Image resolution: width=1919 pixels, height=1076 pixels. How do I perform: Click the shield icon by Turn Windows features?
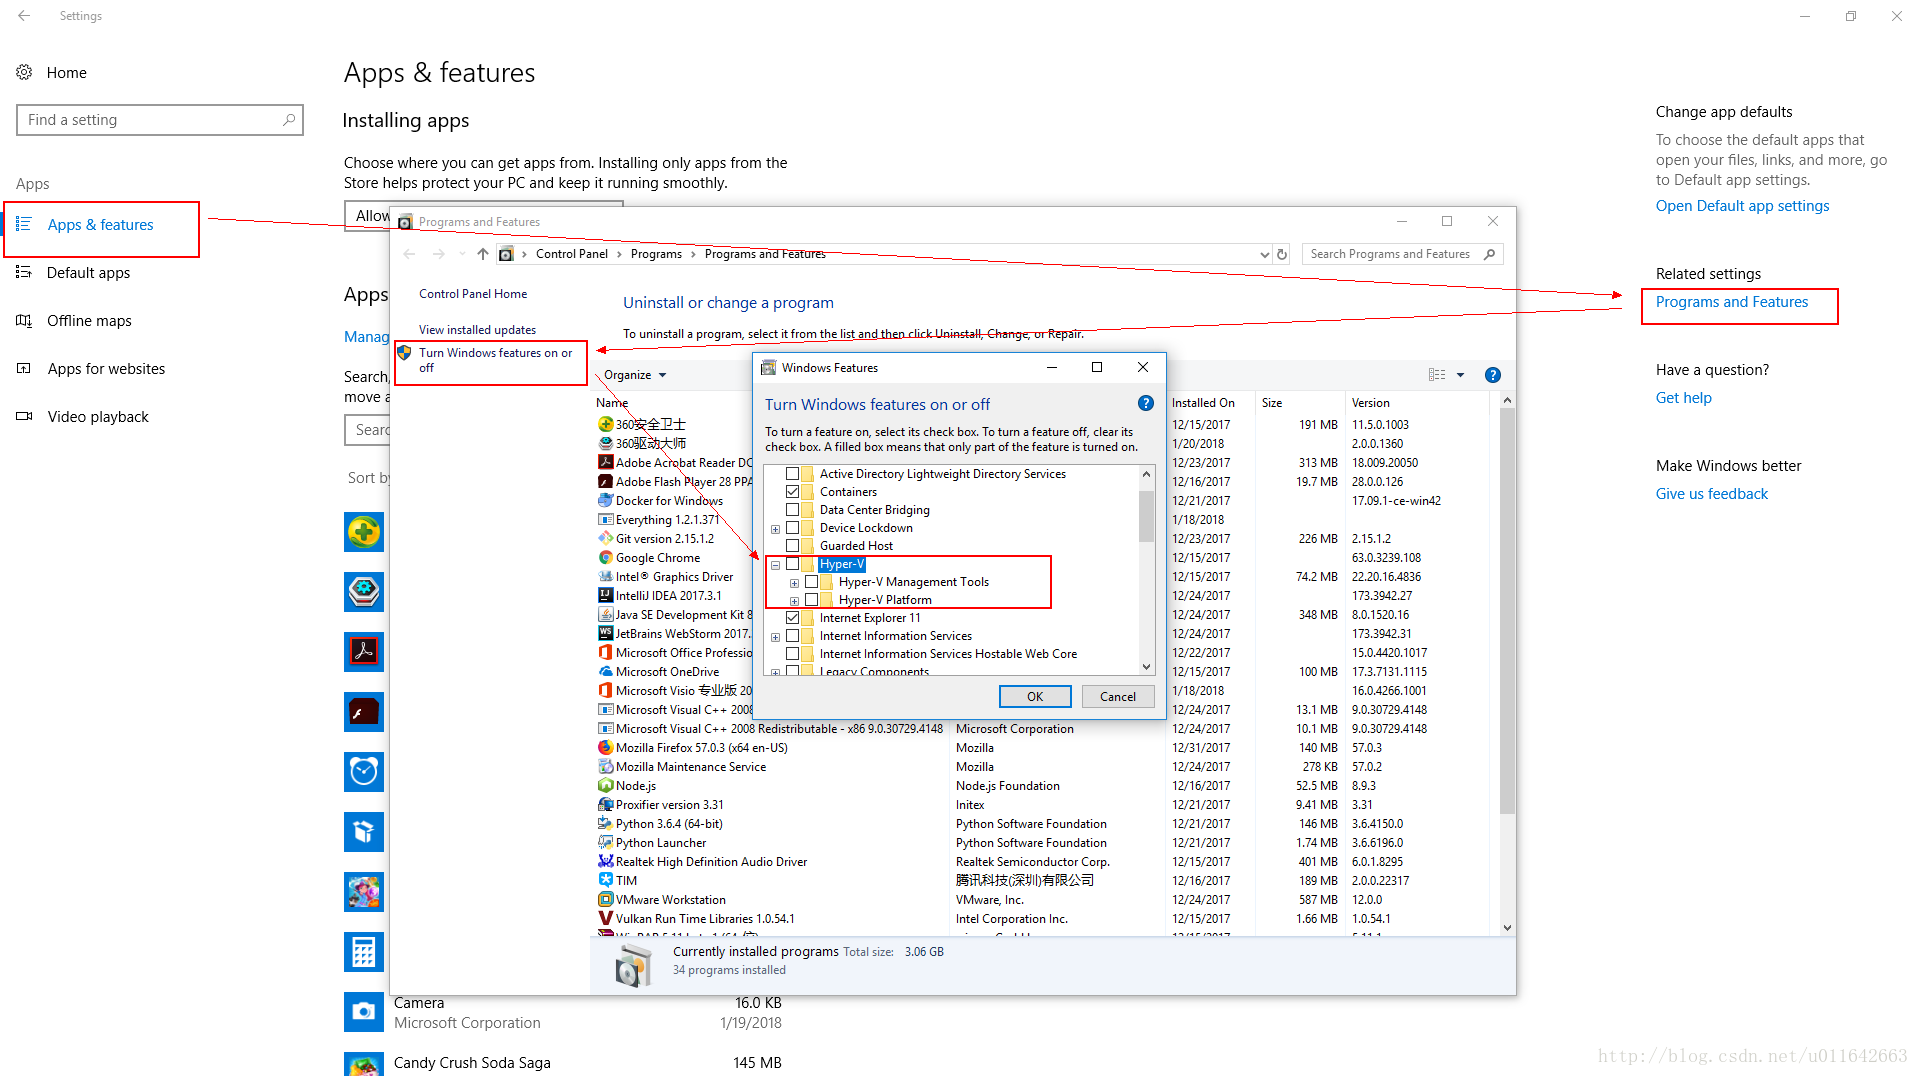click(x=404, y=353)
